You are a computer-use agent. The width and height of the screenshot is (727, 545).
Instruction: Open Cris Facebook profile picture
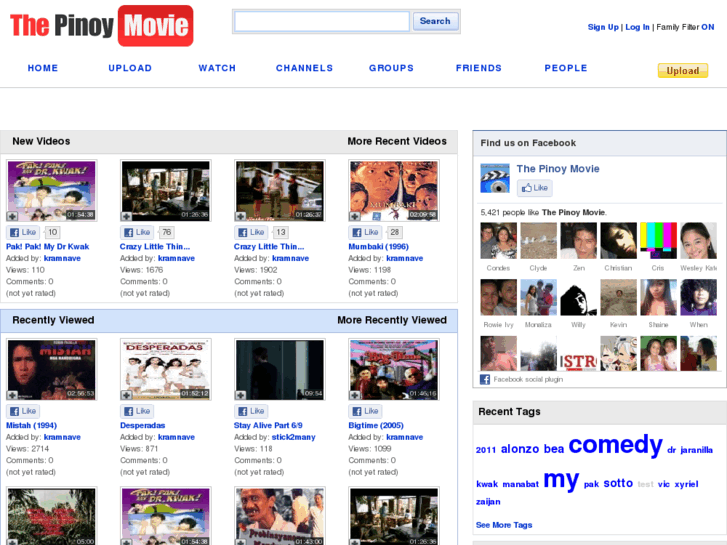pyautogui.click(x=658, y=241)
